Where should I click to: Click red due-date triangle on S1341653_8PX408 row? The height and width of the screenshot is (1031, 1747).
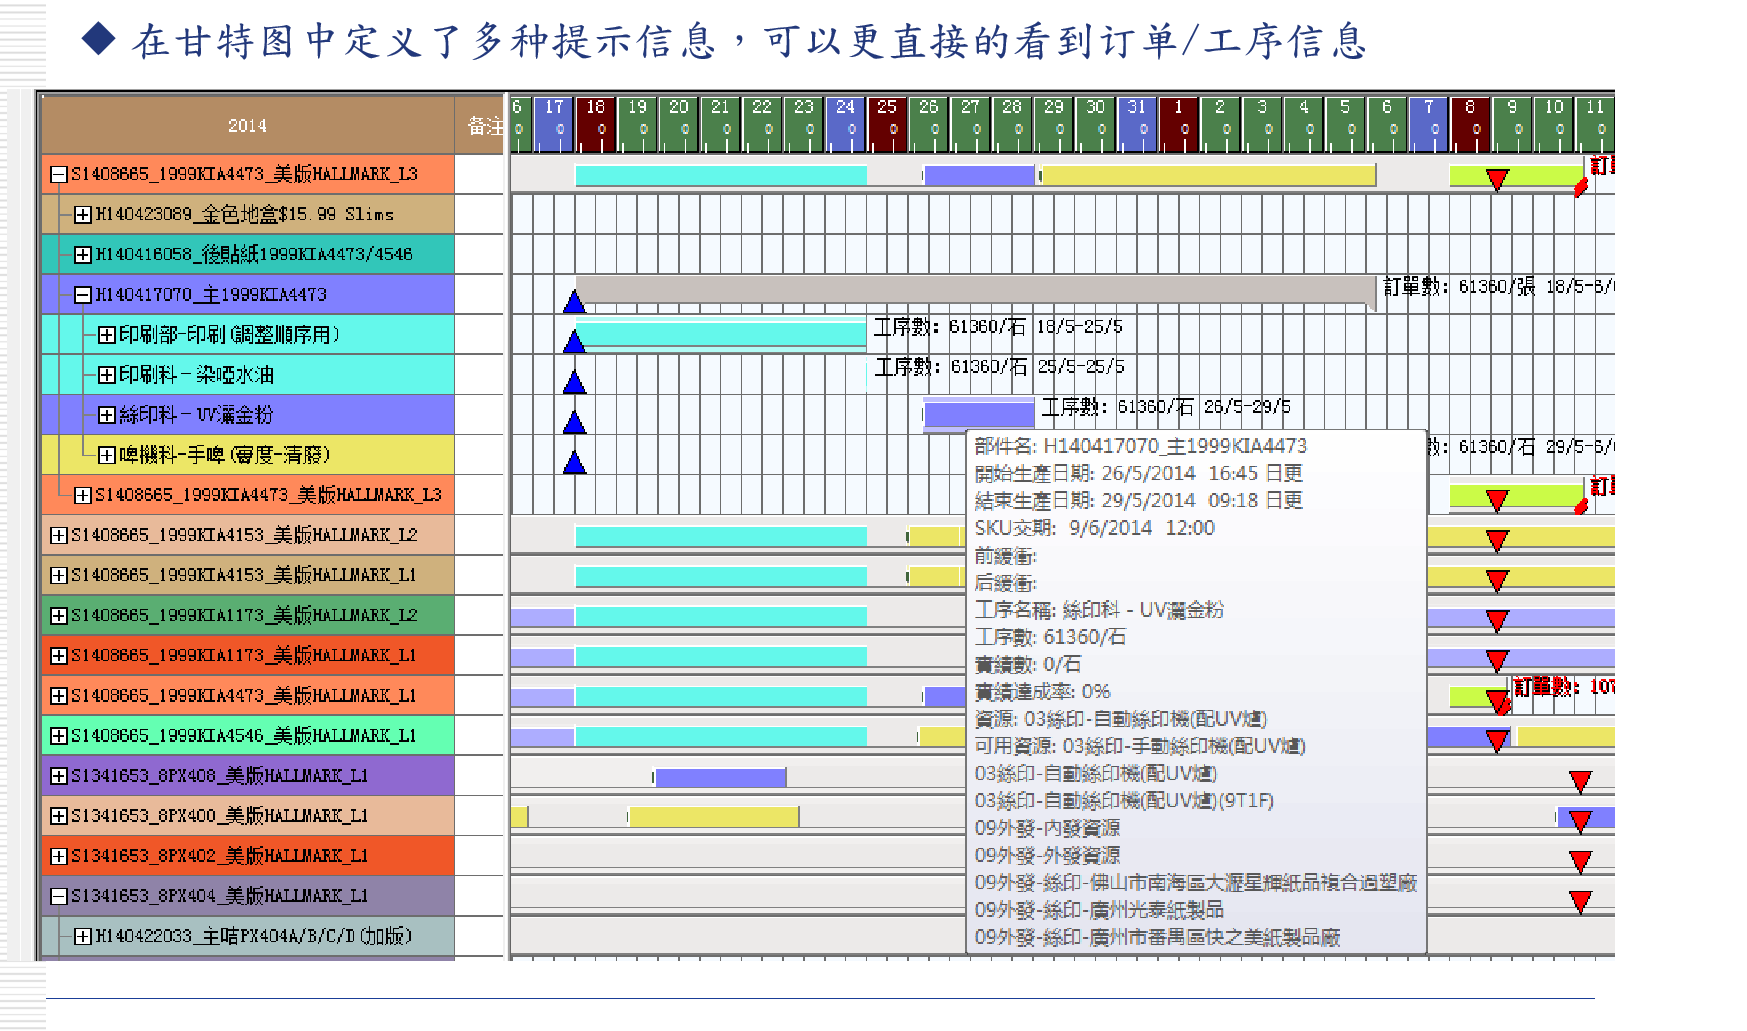[x=1580, y=781]
